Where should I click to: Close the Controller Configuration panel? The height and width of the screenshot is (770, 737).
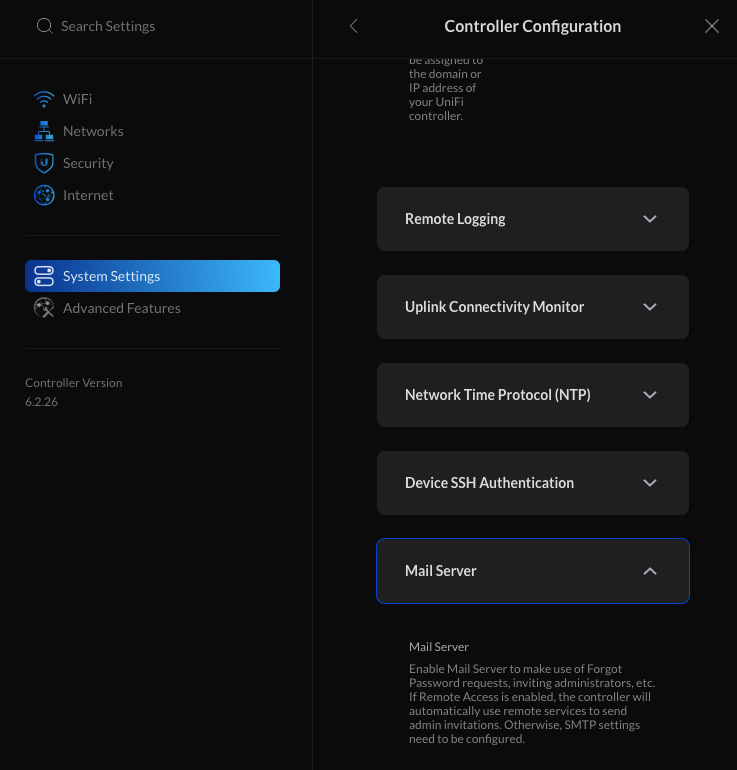711,26
